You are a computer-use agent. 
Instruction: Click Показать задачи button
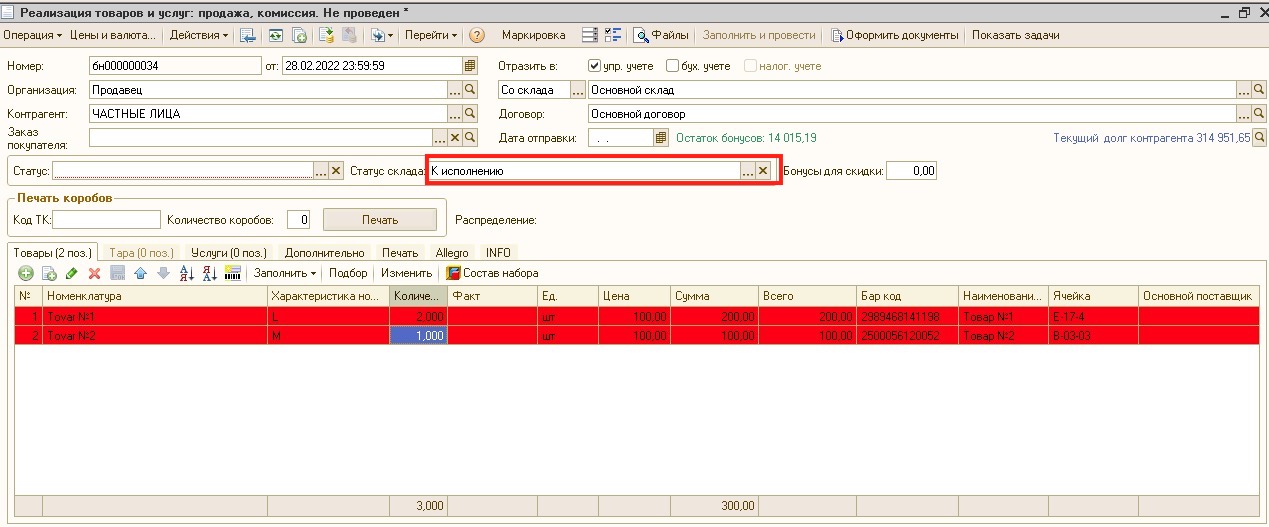click(1015, 35)
